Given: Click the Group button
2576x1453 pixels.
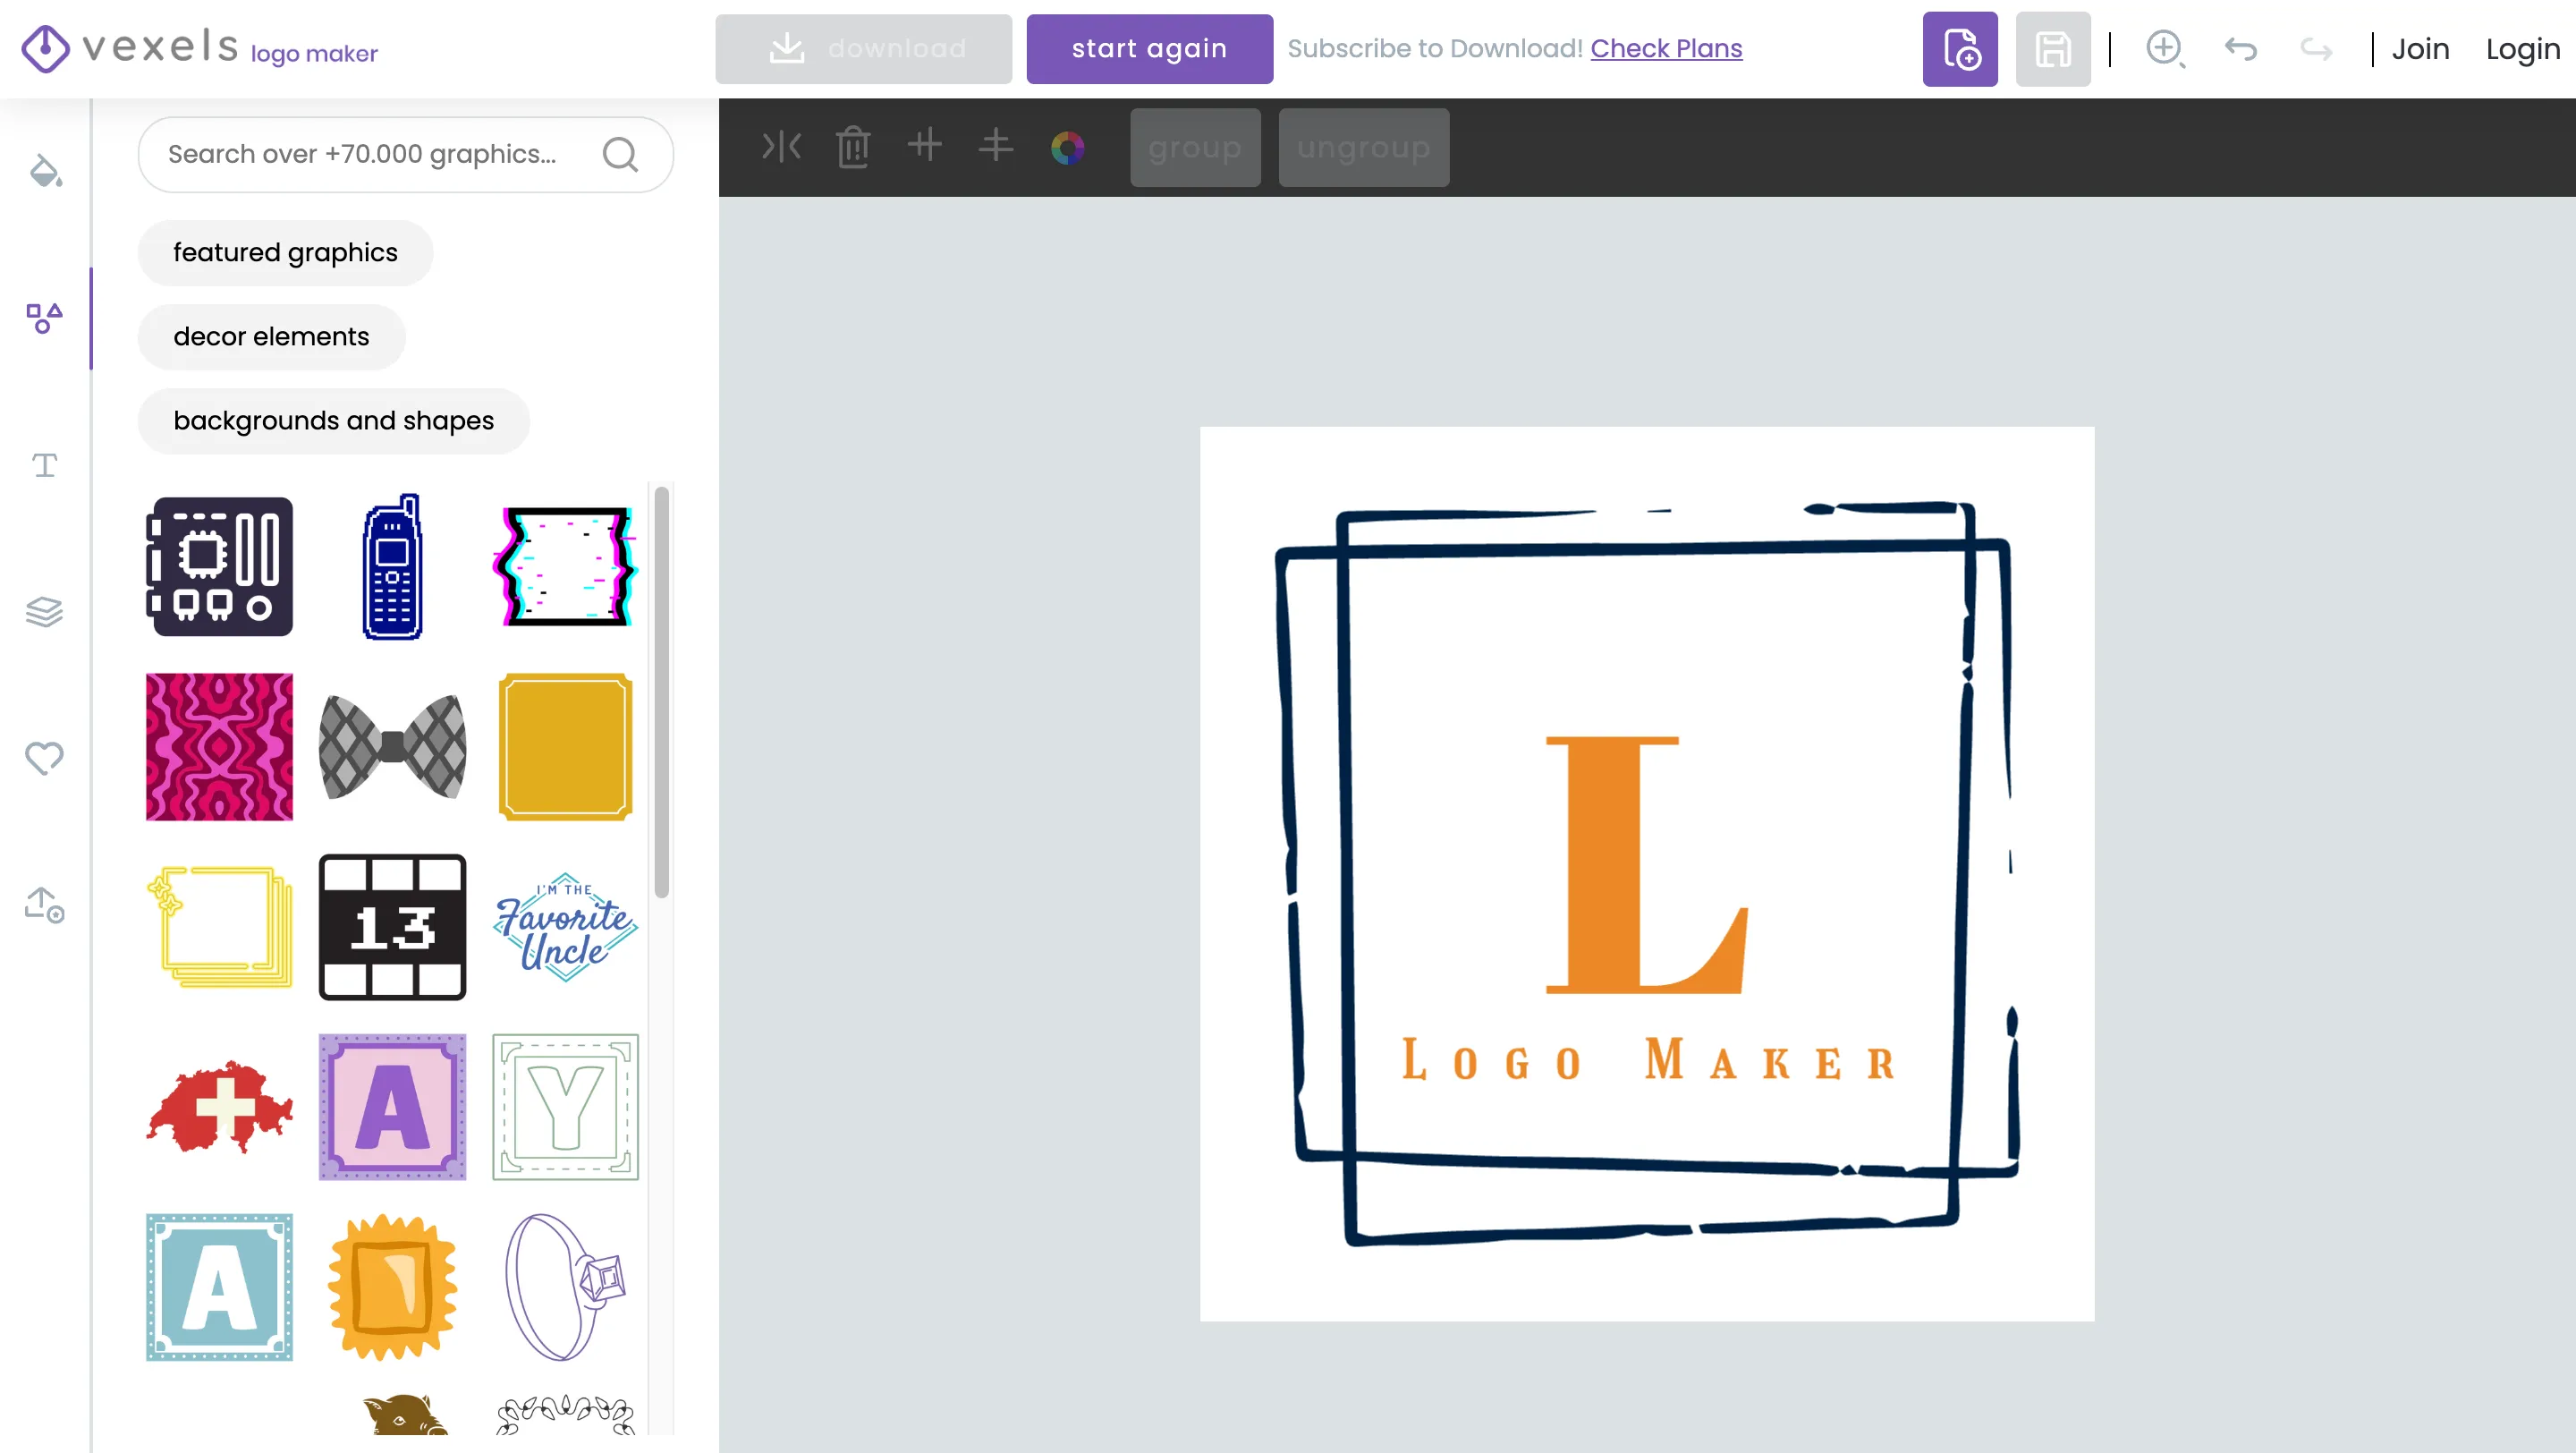Looking at the screenshot, I should pos(1194,147).
